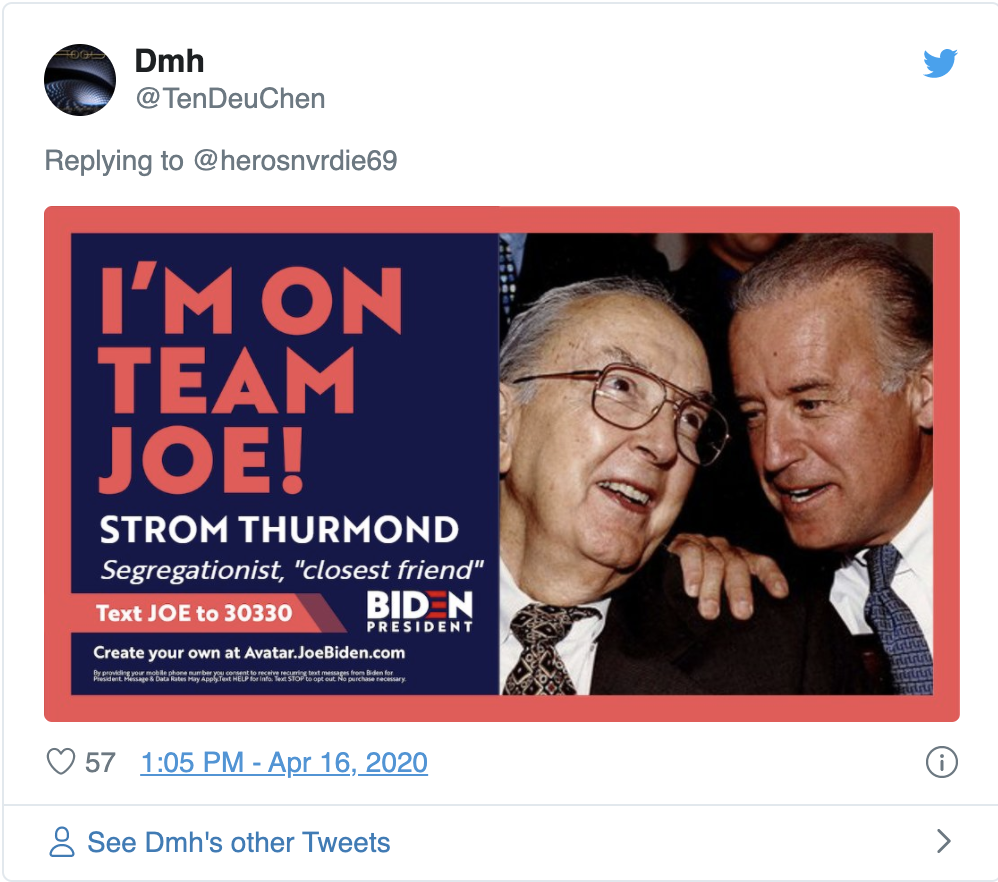This screenshot has height=882, width=998.
Task: Expand the right chevron arrow
Action: (x=943, y=842)
